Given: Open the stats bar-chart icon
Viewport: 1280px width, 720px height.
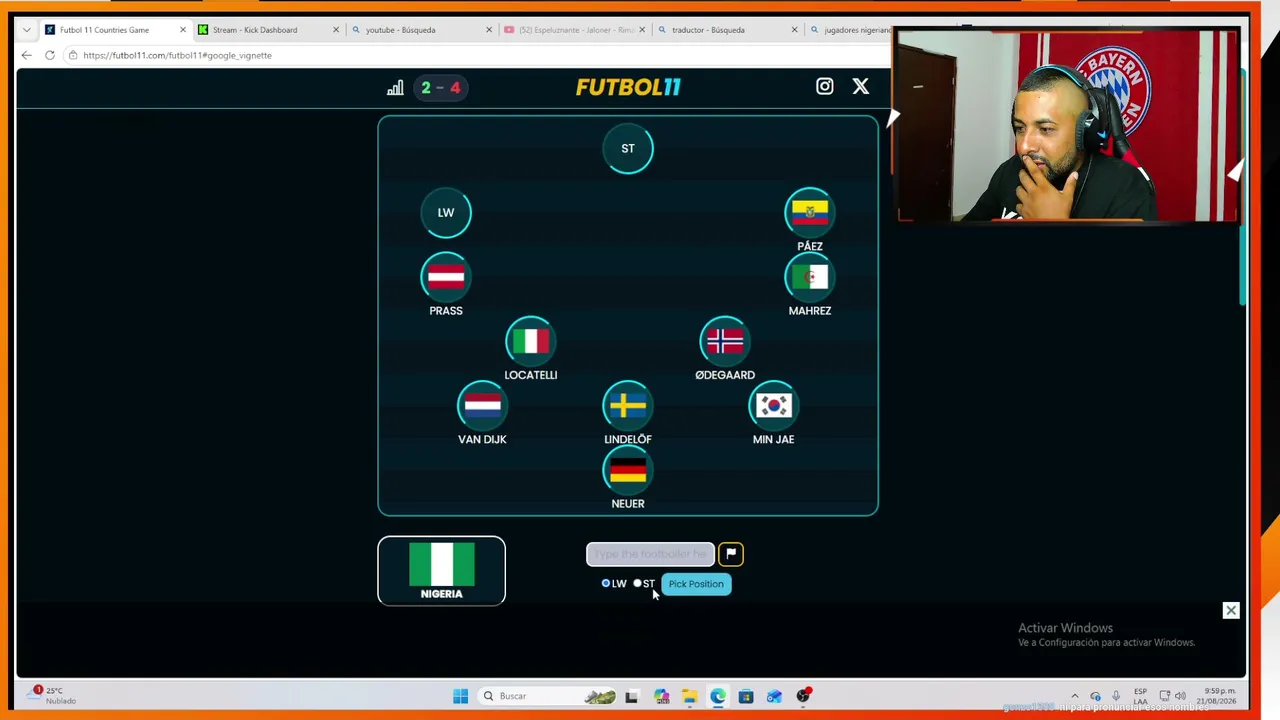Looking at the screenshot, I should click(395, 88).
